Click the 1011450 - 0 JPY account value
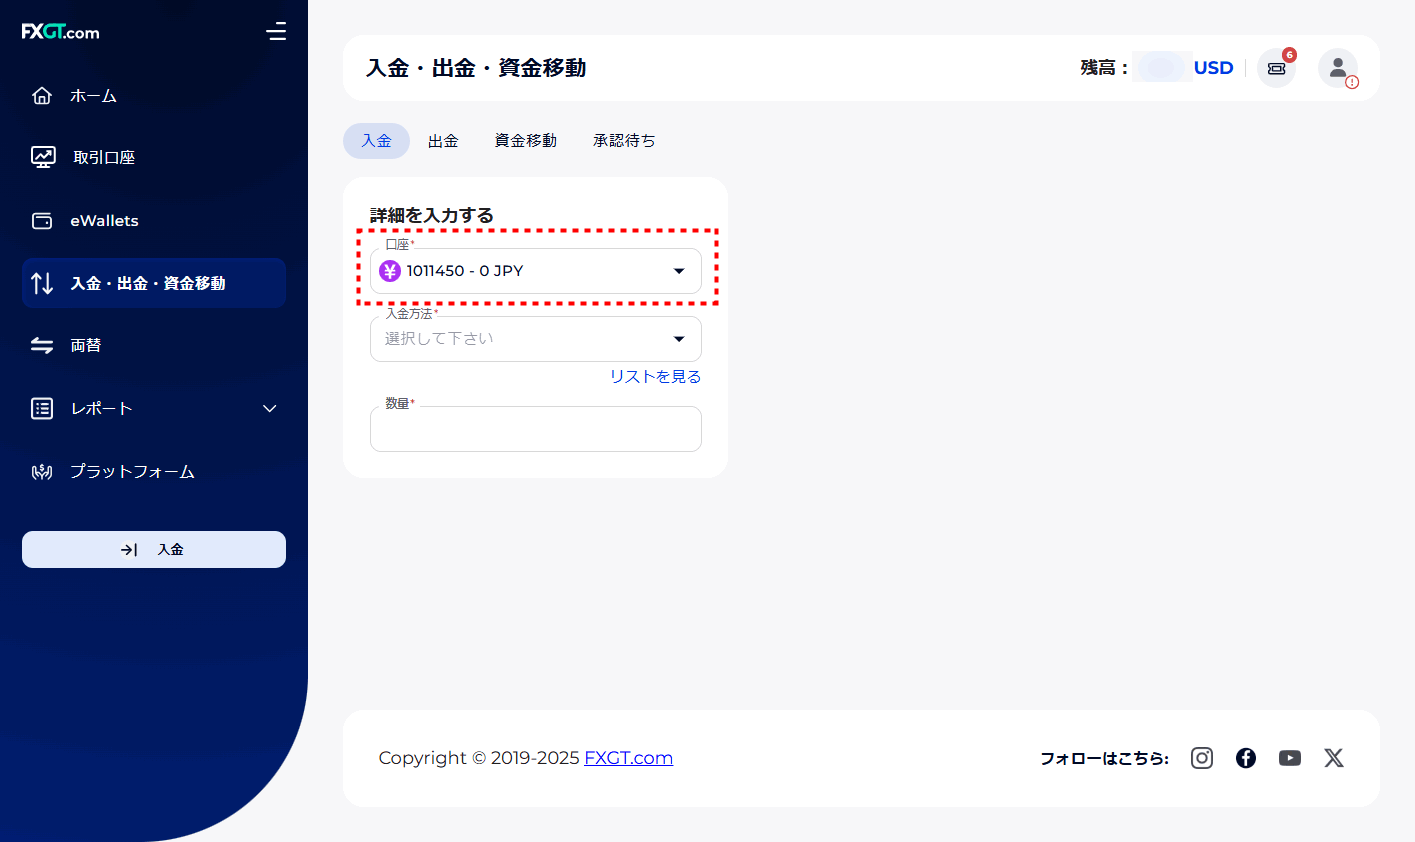The height and width of the screenshot is (842, 1415). pyautogui.click(x=465, y=271)
